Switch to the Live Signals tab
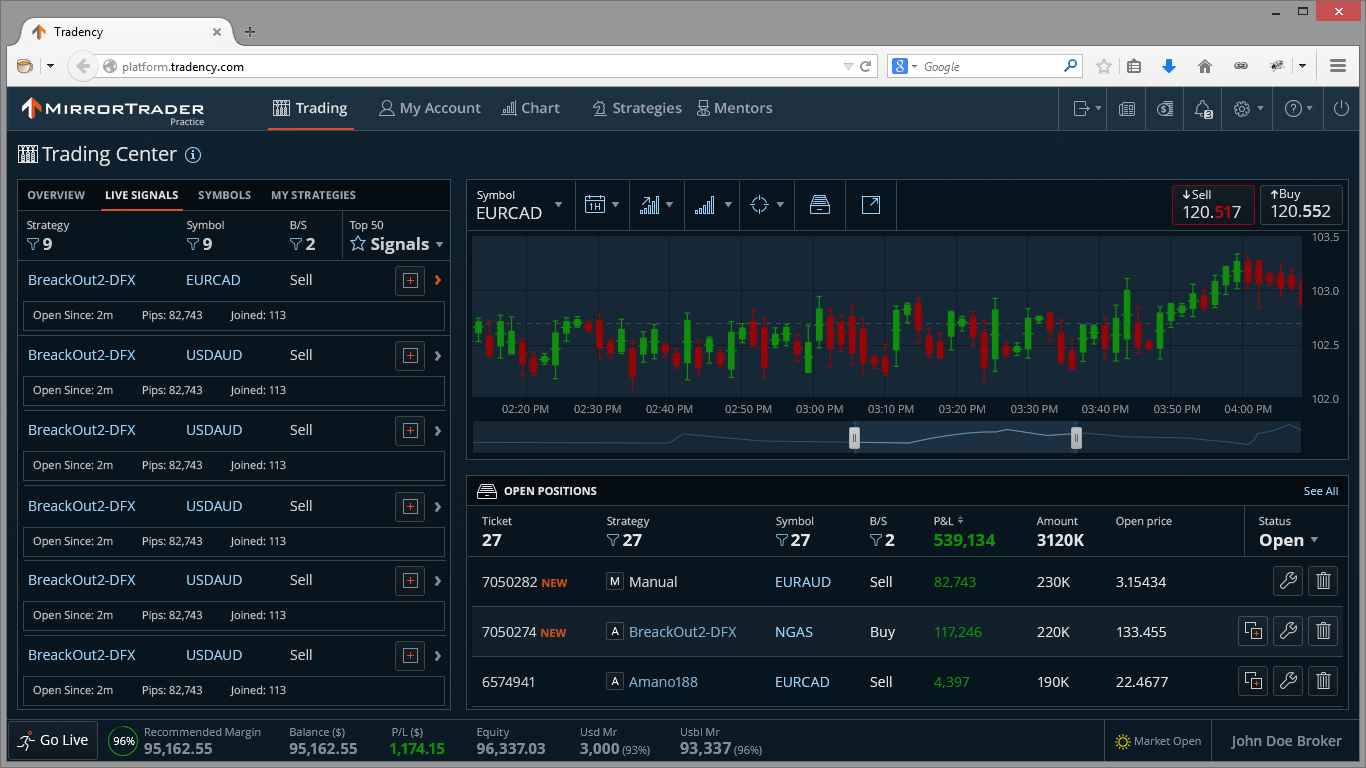 click(x=142, y=195)
